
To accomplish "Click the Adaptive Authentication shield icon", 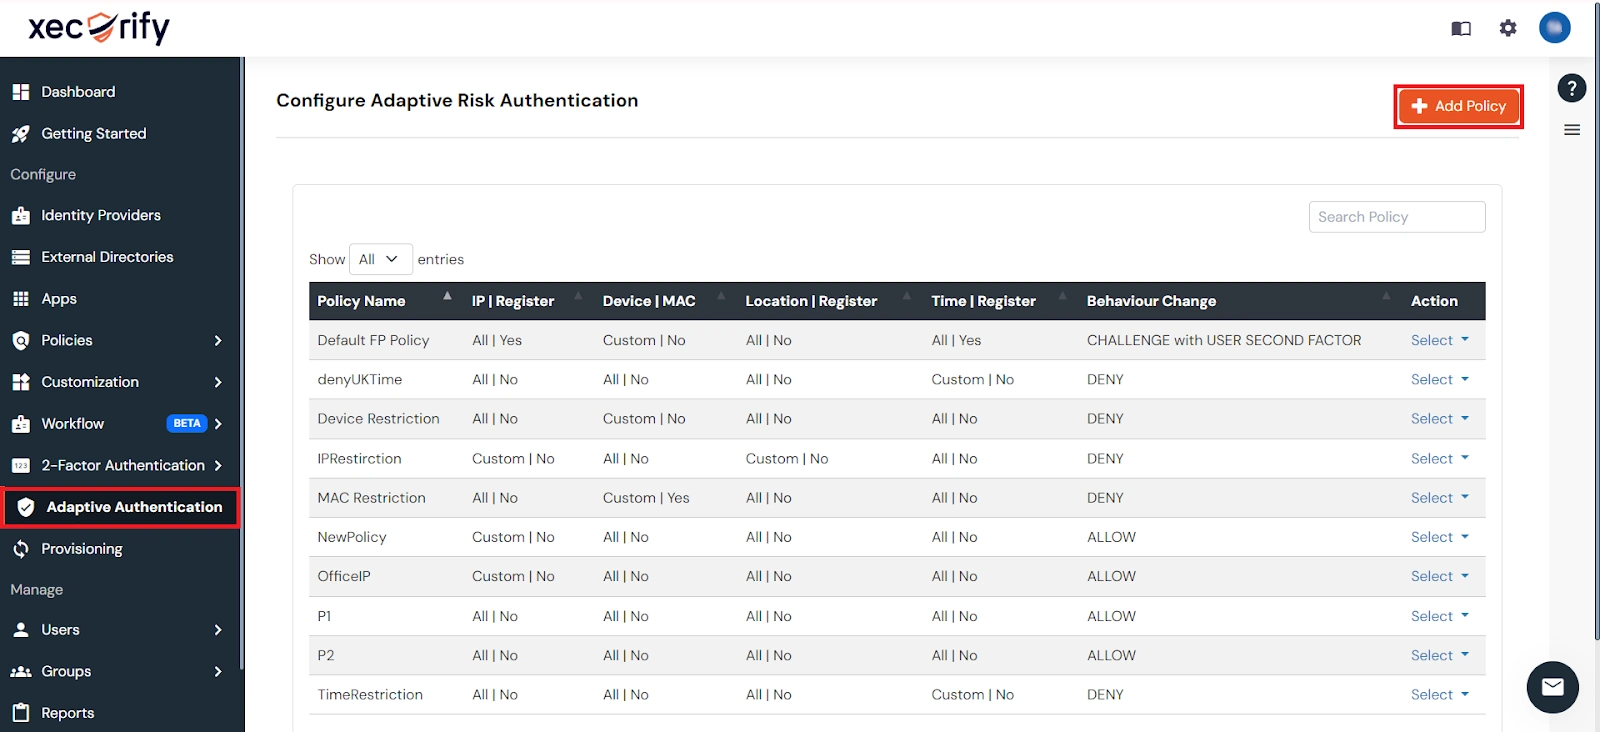I will [x=26, y=507].
